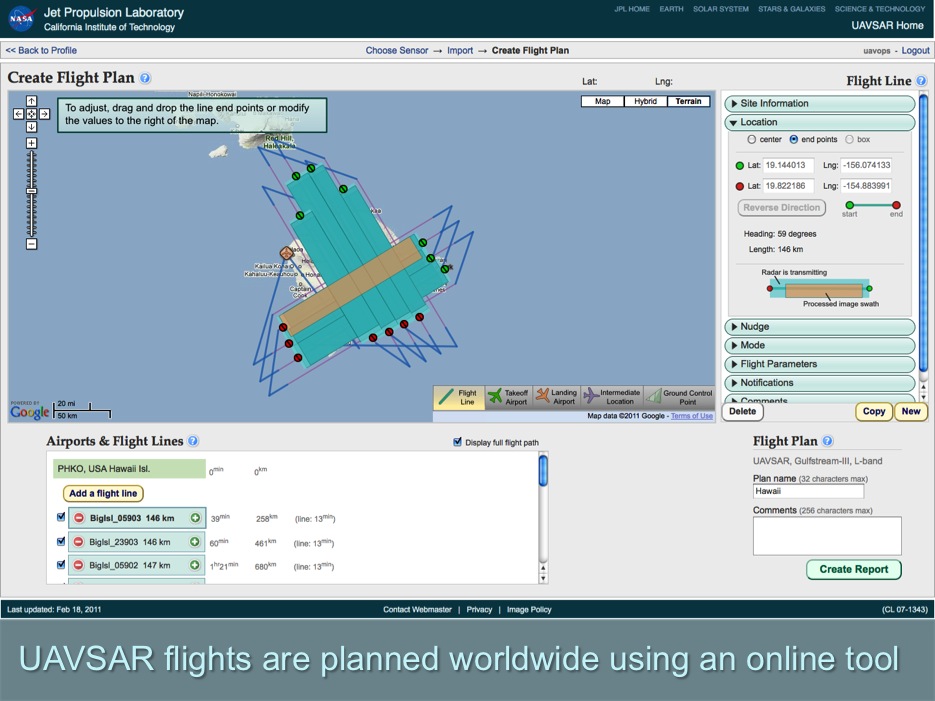
Task: Expand the Flight Parameters section
Action: 819,364
